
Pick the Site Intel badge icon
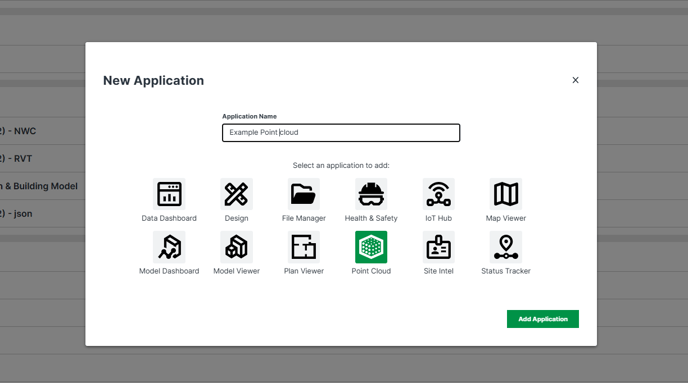pyautogui.click(x=438, y=247)
